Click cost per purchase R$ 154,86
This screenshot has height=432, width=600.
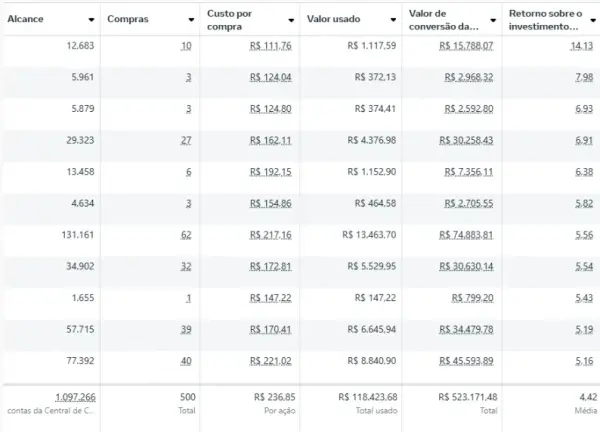(x=271, y=204)
